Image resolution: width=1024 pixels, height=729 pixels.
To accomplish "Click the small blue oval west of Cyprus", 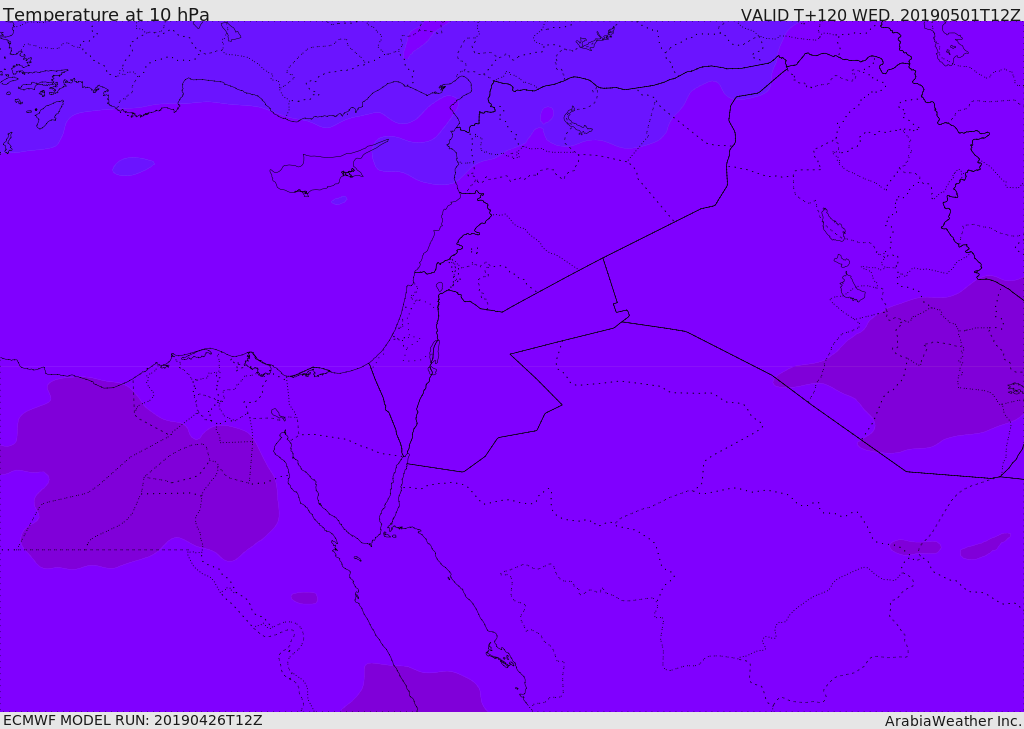I will pos(133,166).
